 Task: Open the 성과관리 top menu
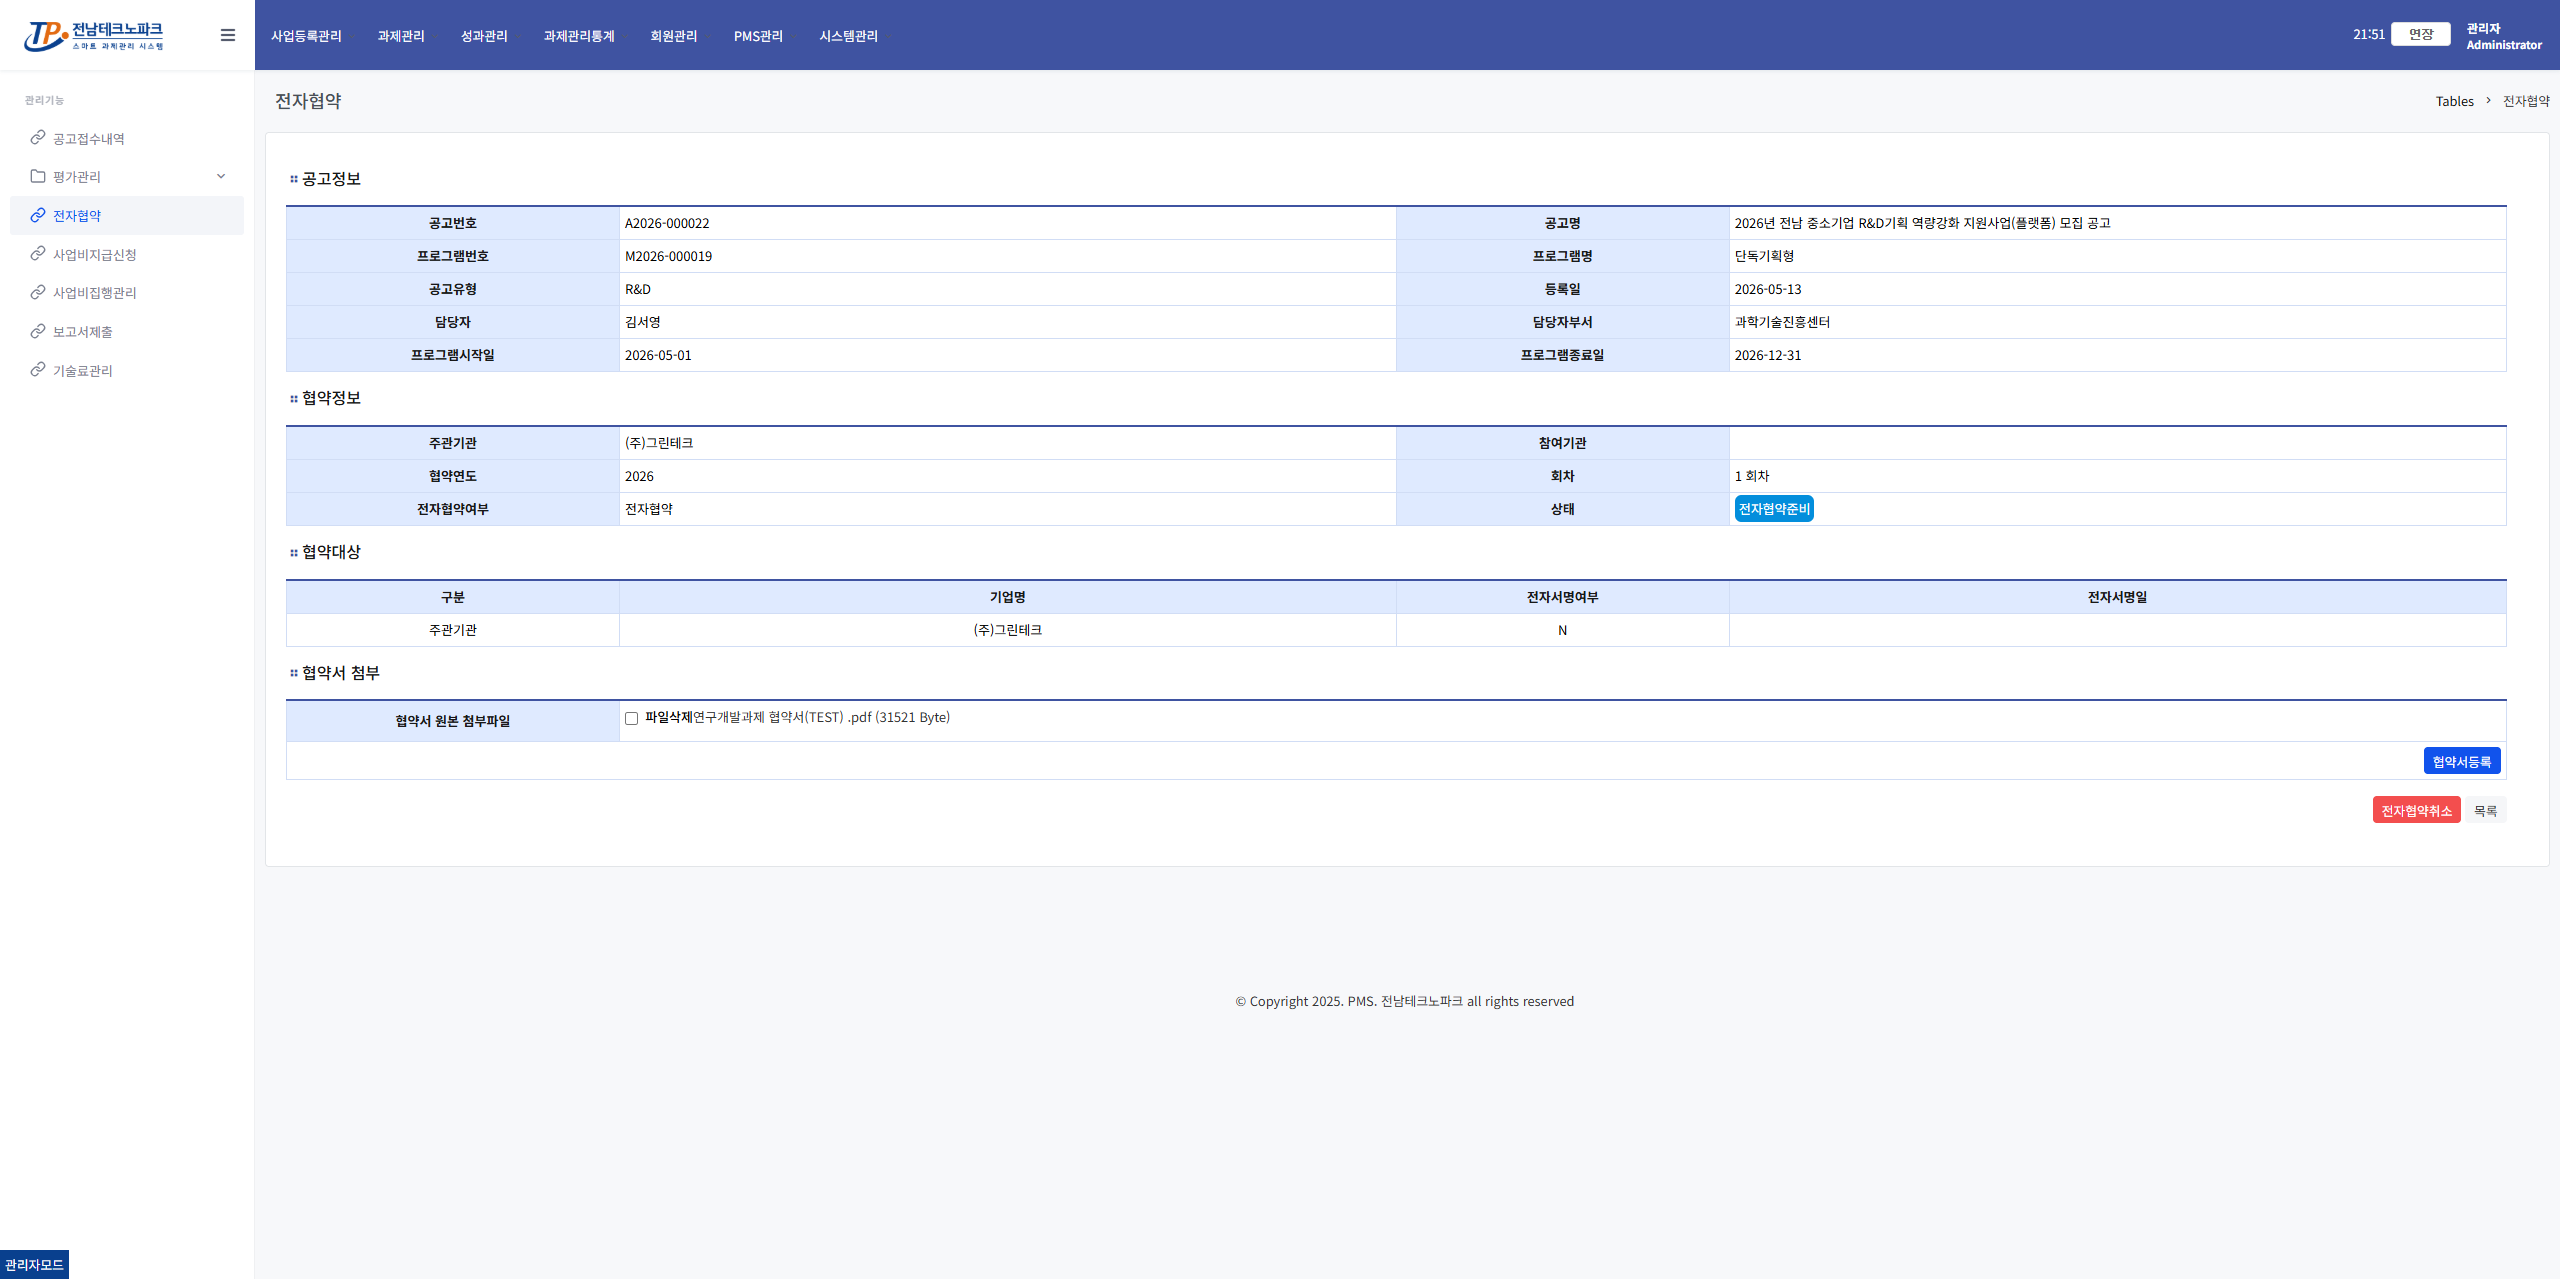click(x=484, y=36)
